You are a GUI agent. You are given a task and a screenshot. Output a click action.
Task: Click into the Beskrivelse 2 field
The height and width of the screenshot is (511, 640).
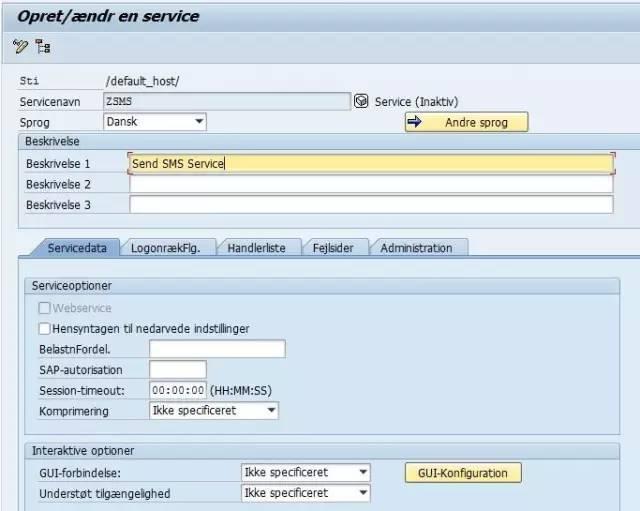pyautogui.click(x=371, y=184)
